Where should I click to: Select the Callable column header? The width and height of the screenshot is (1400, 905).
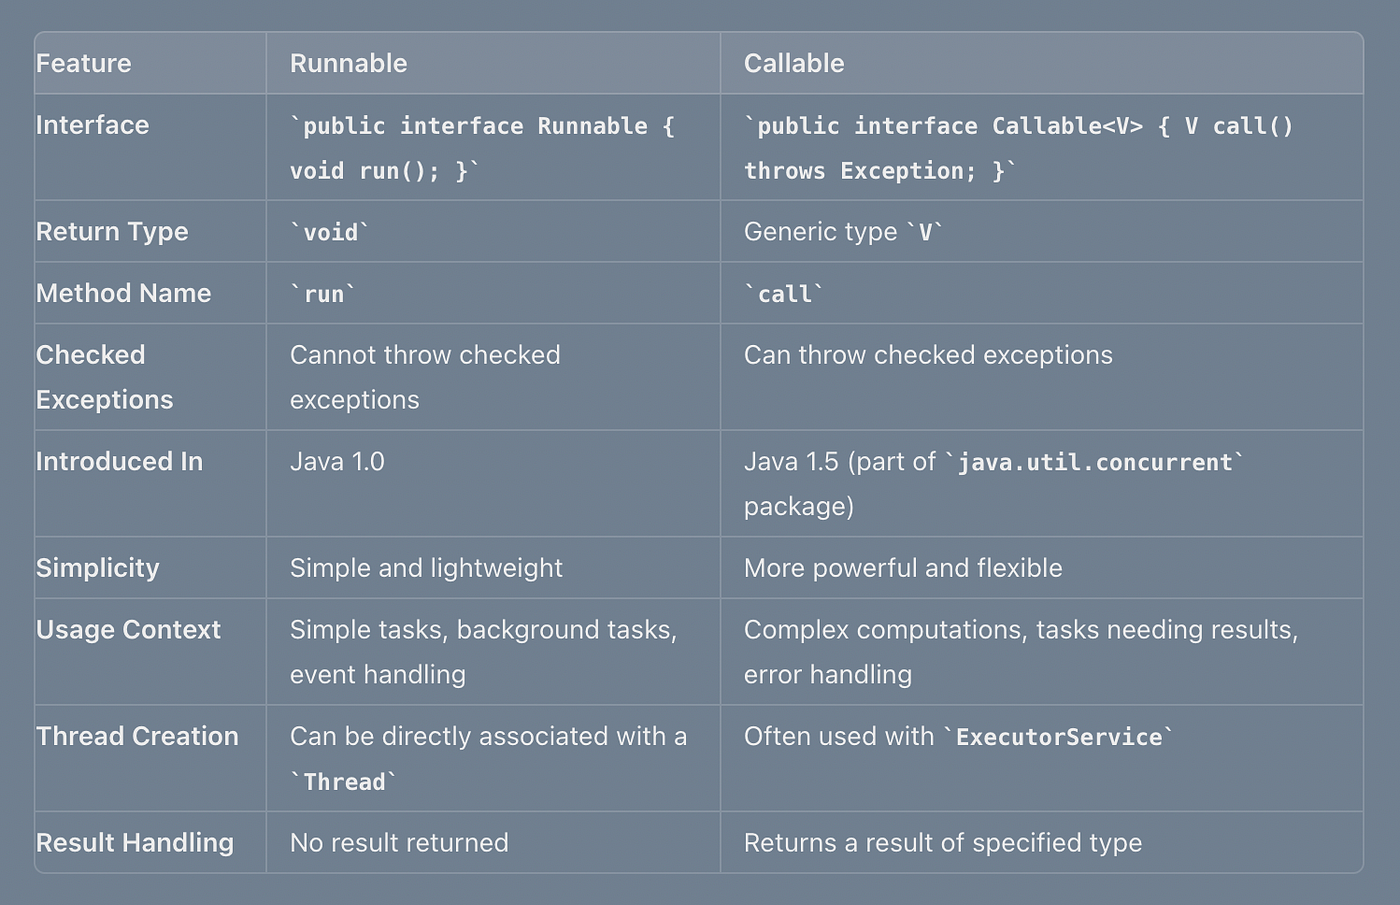[794, 63]
